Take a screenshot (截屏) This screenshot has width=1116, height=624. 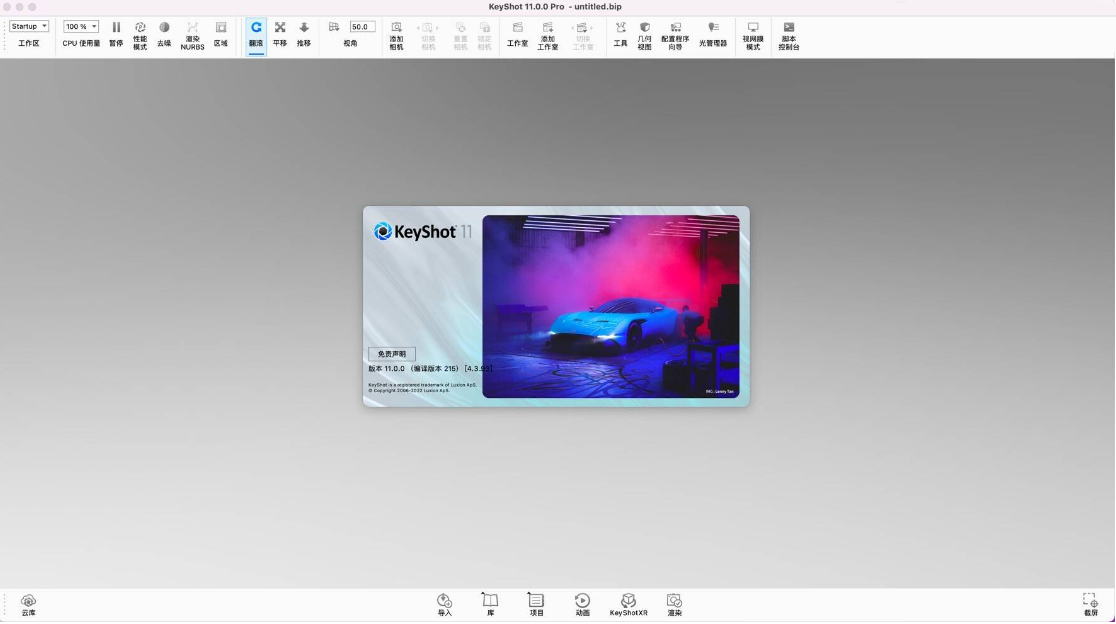1090,605
